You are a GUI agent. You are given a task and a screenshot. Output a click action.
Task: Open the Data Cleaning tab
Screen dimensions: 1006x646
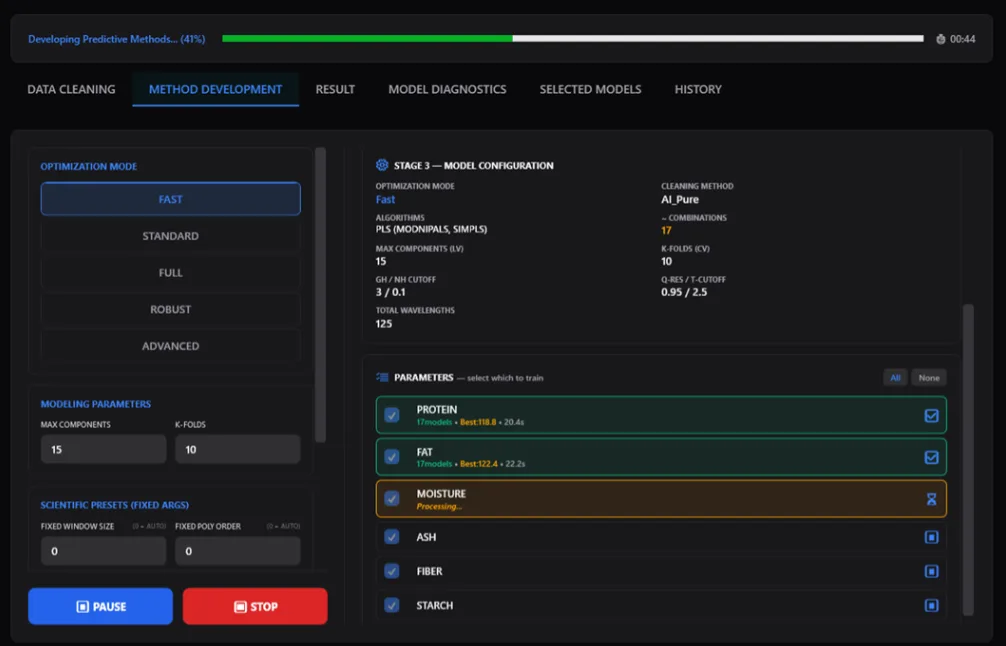(71, 89)
